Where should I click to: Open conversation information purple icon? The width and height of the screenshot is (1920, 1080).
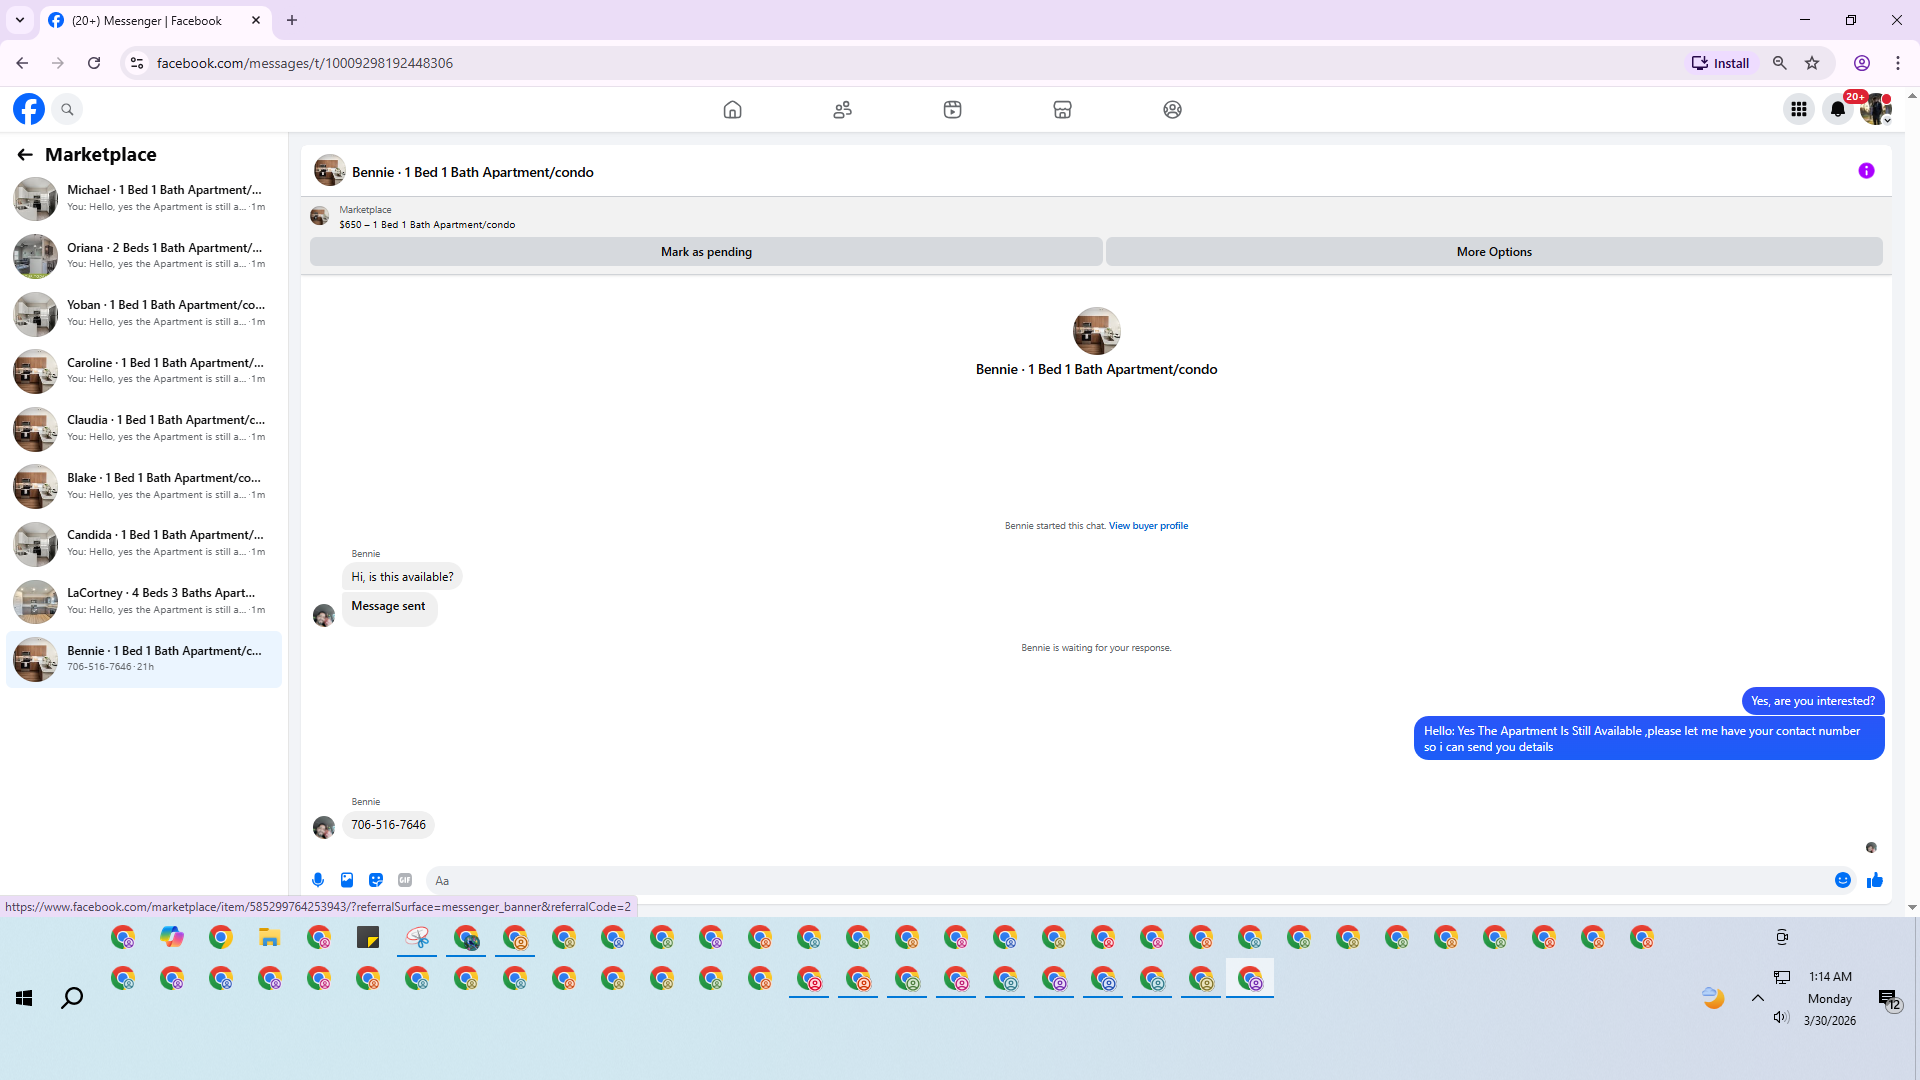1866,171
